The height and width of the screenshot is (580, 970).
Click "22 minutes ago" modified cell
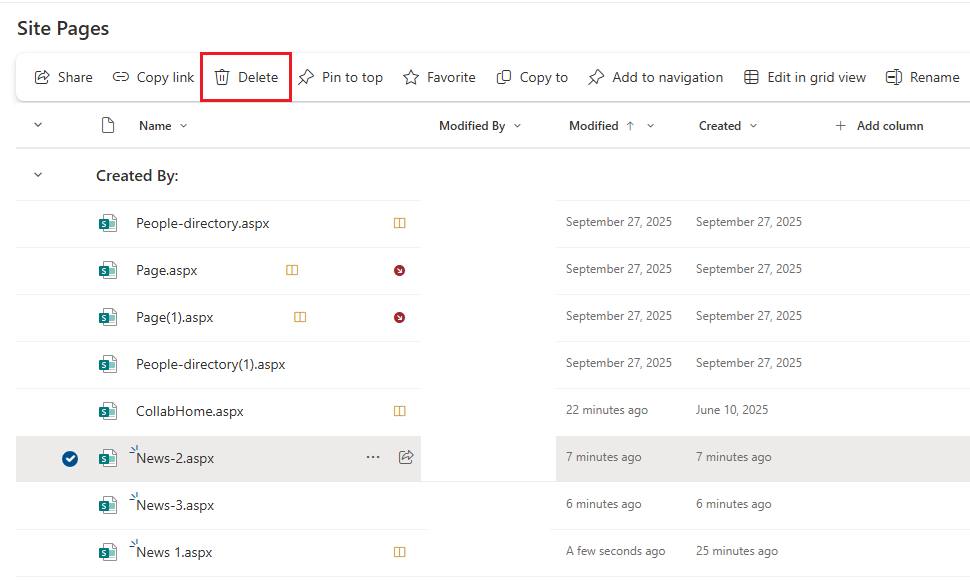(607, 410)
